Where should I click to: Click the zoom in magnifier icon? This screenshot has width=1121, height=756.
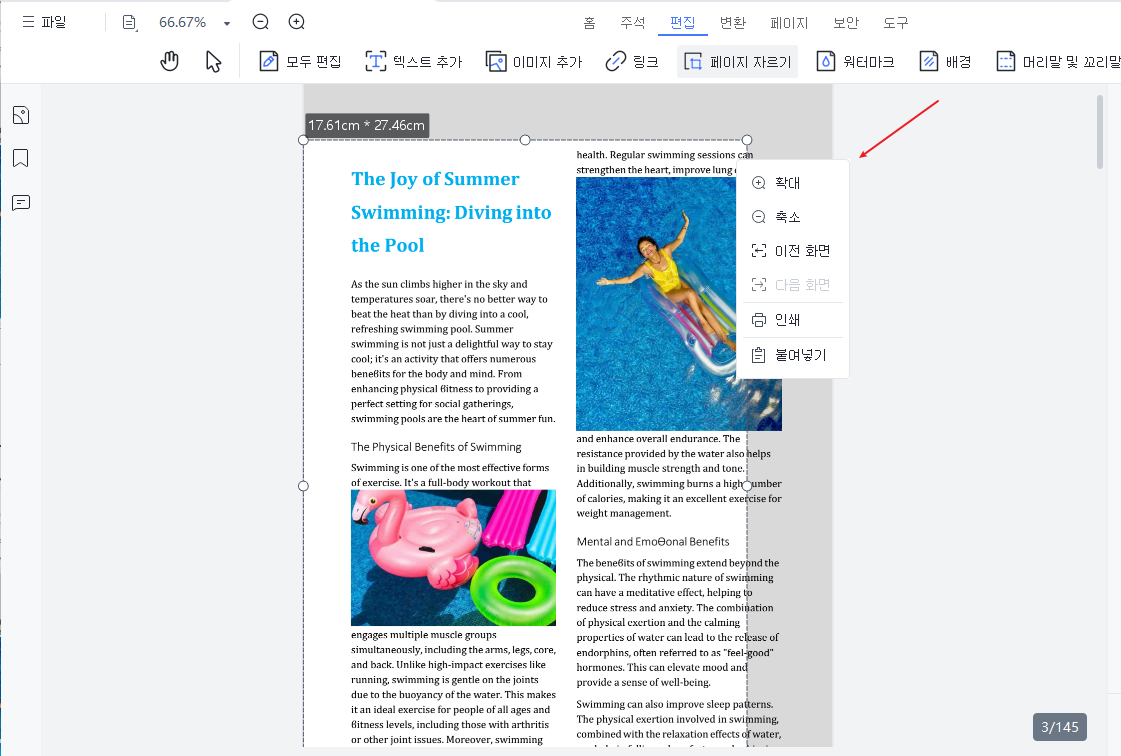[294, 21]
